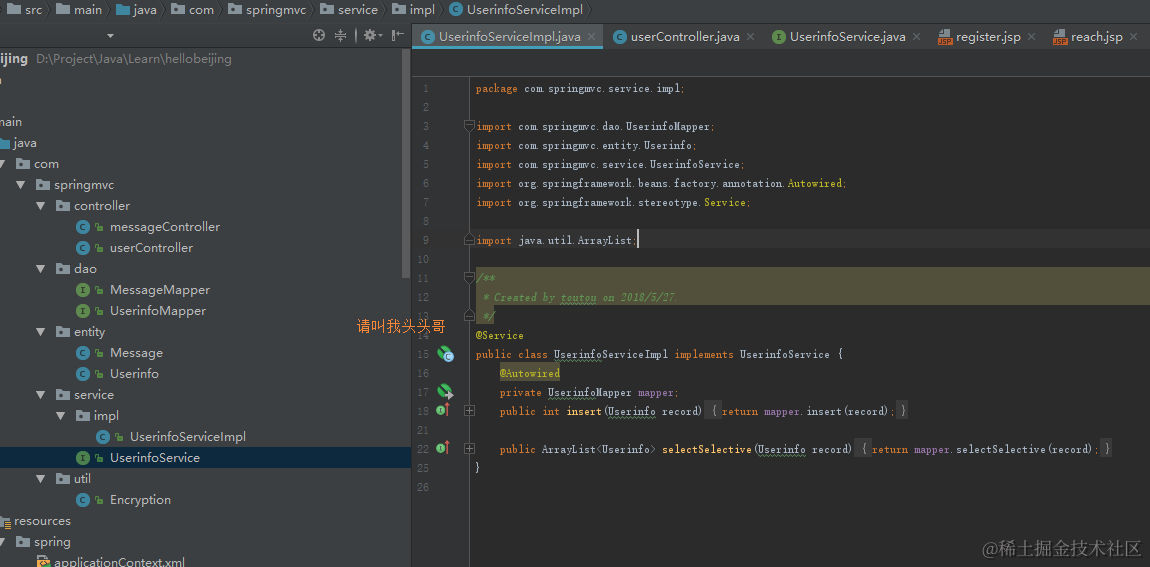Click Spring bean gutter icon at line 15

pyautogui.click(x=445, y=355)
